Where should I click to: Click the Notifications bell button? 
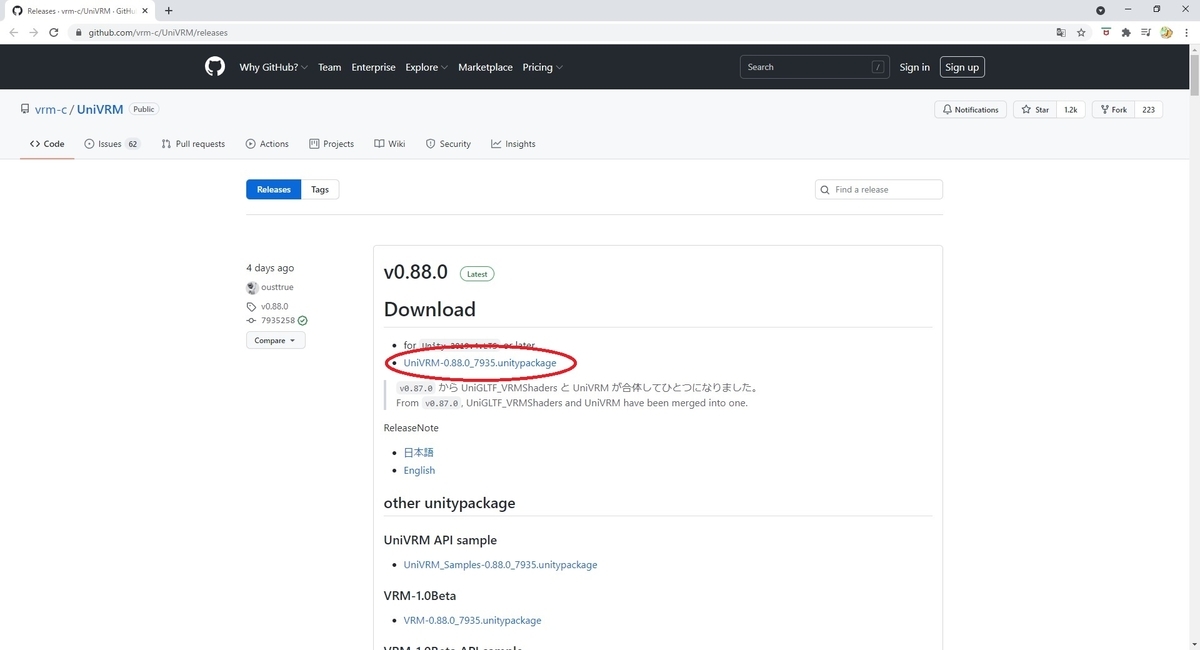pyautogui.click(x=970, y=109)
